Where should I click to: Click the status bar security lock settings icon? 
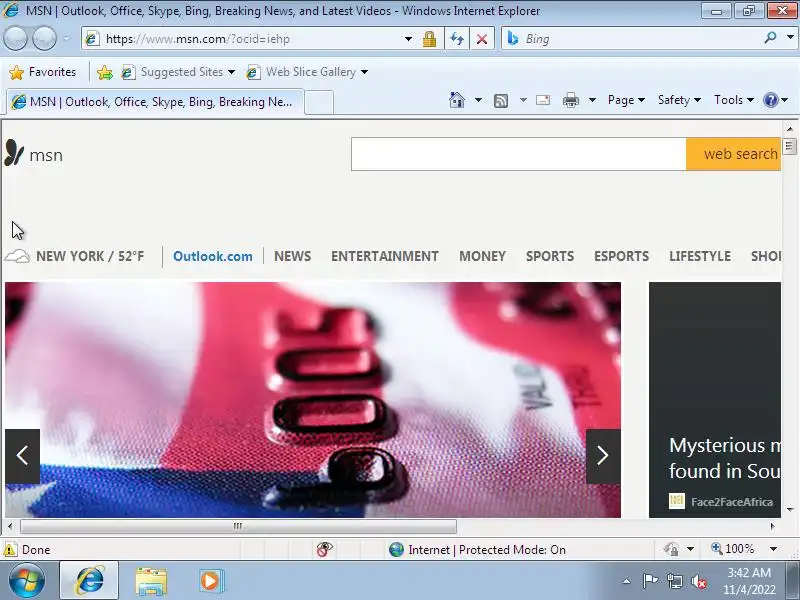point(671,549)
